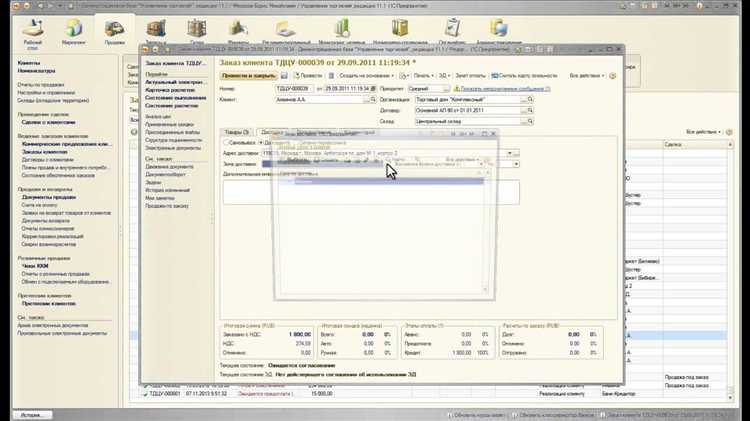This screenshot has height=421, width=750.
Task: Open Номенклатура in the left sales panel
Action: point(36,71)
